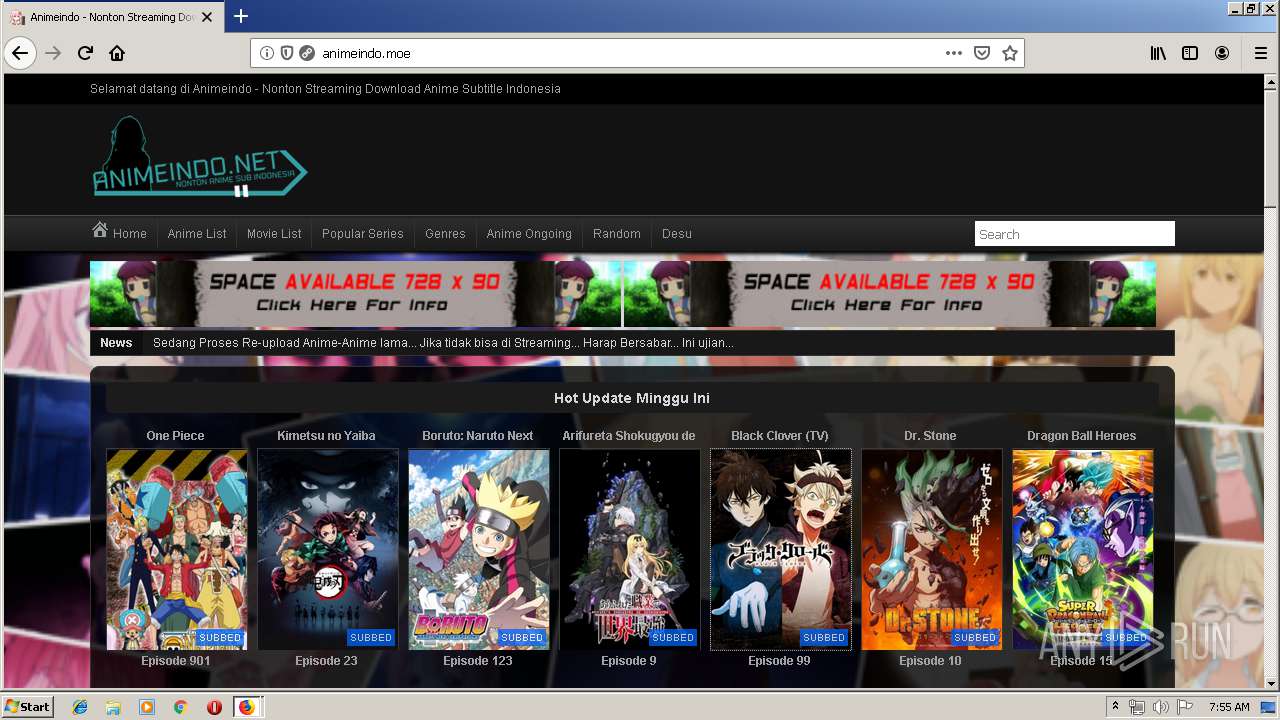This screenshot has width=1280, height=720.
Task: Open Desu menu item
Action: (x=676, y=233)
